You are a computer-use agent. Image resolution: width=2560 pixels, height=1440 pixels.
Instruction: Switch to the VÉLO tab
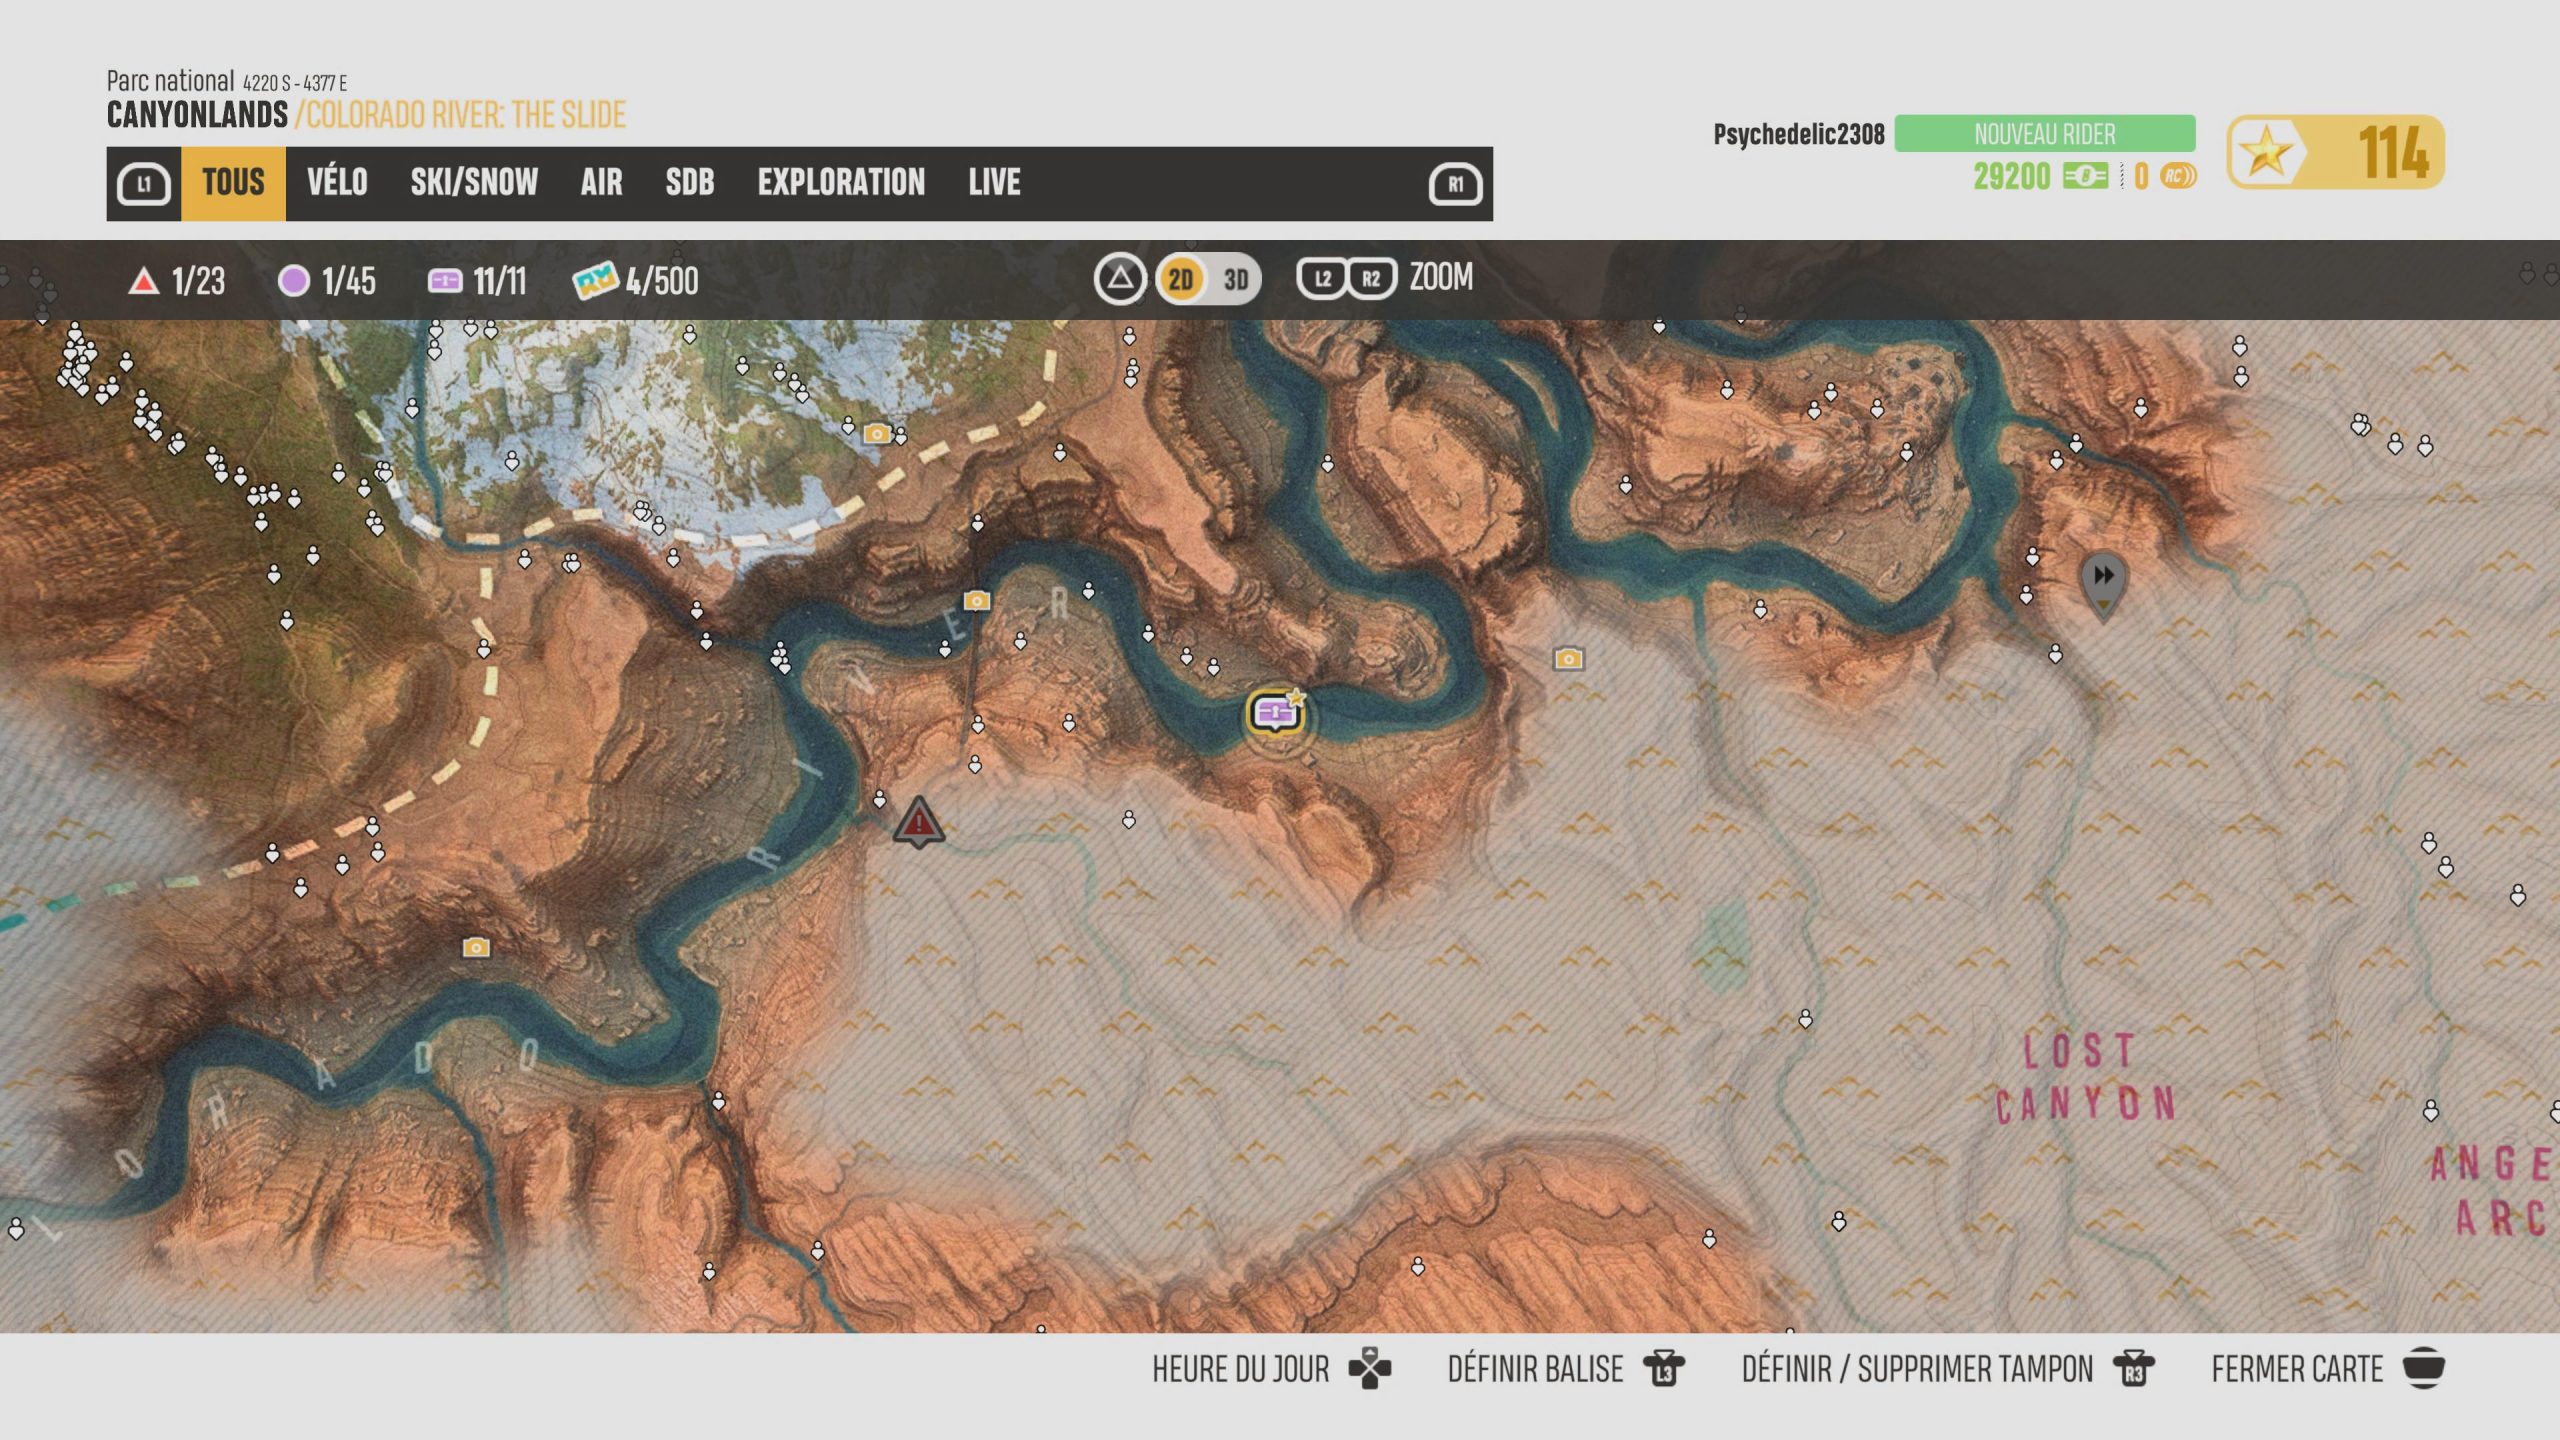point(337,183)
